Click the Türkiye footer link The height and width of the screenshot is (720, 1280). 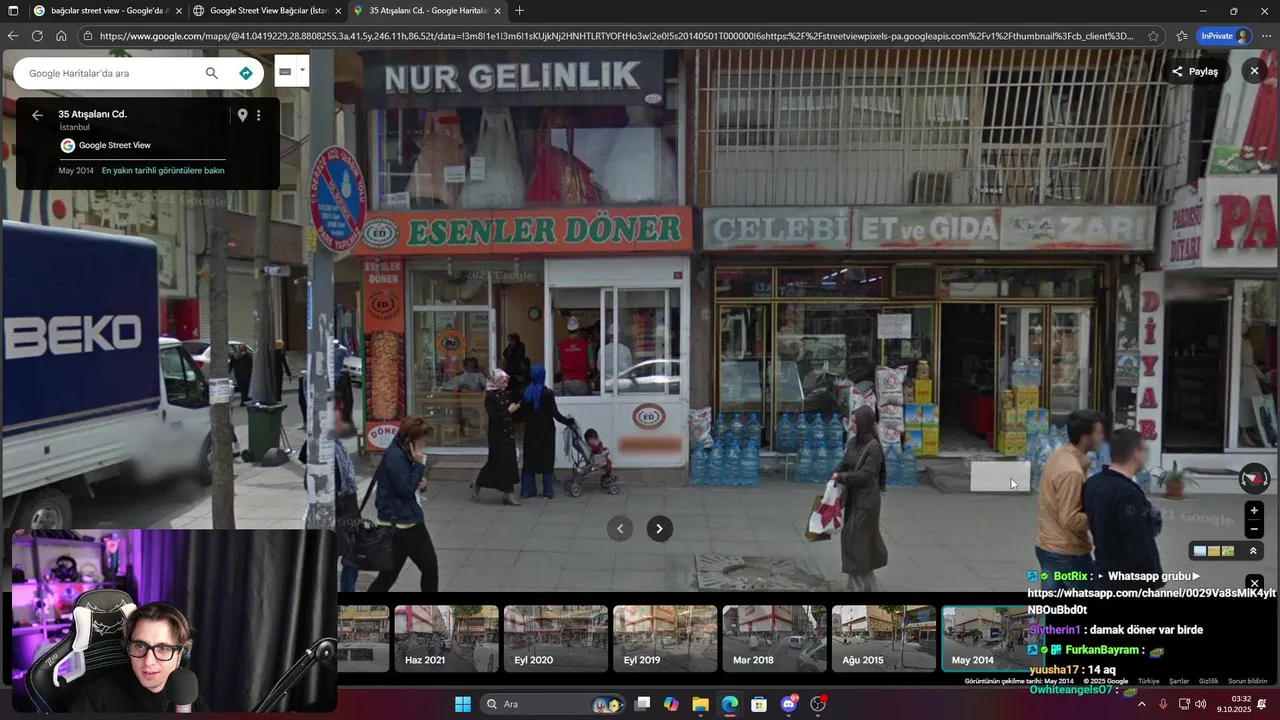coord(1148,681)
